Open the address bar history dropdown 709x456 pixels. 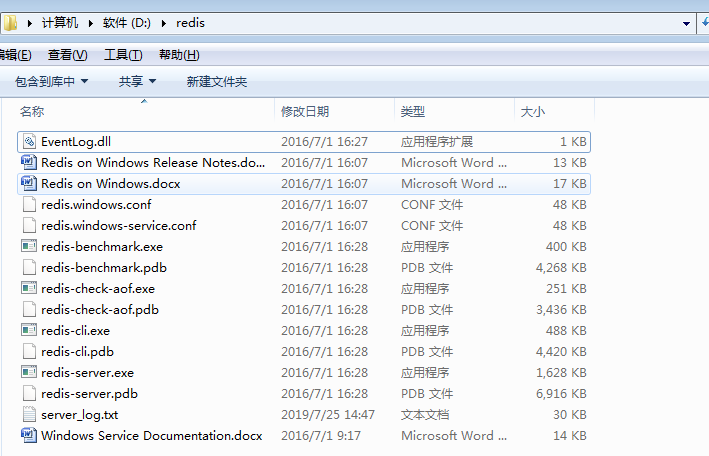(x=686, y=23)
